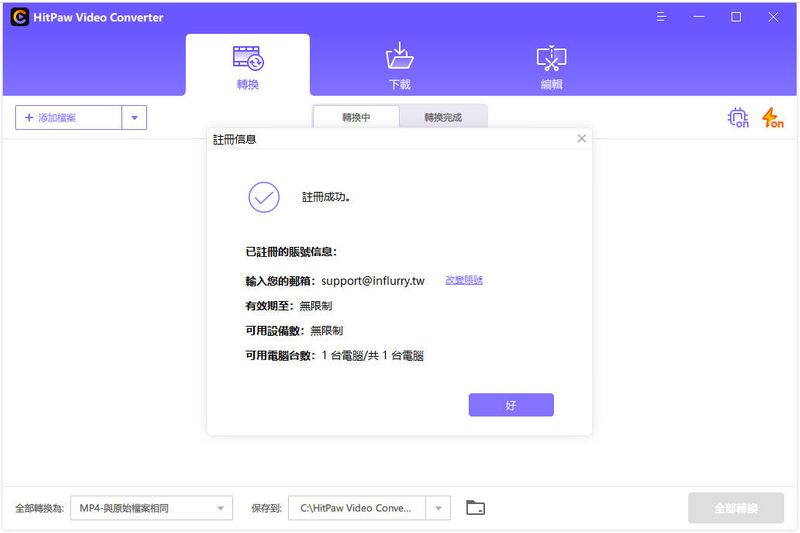This screenshot has height=533, width=800.
Task: Expand the add files dropdown arrow
Action: pyautogui.click(x=134, y=118)
